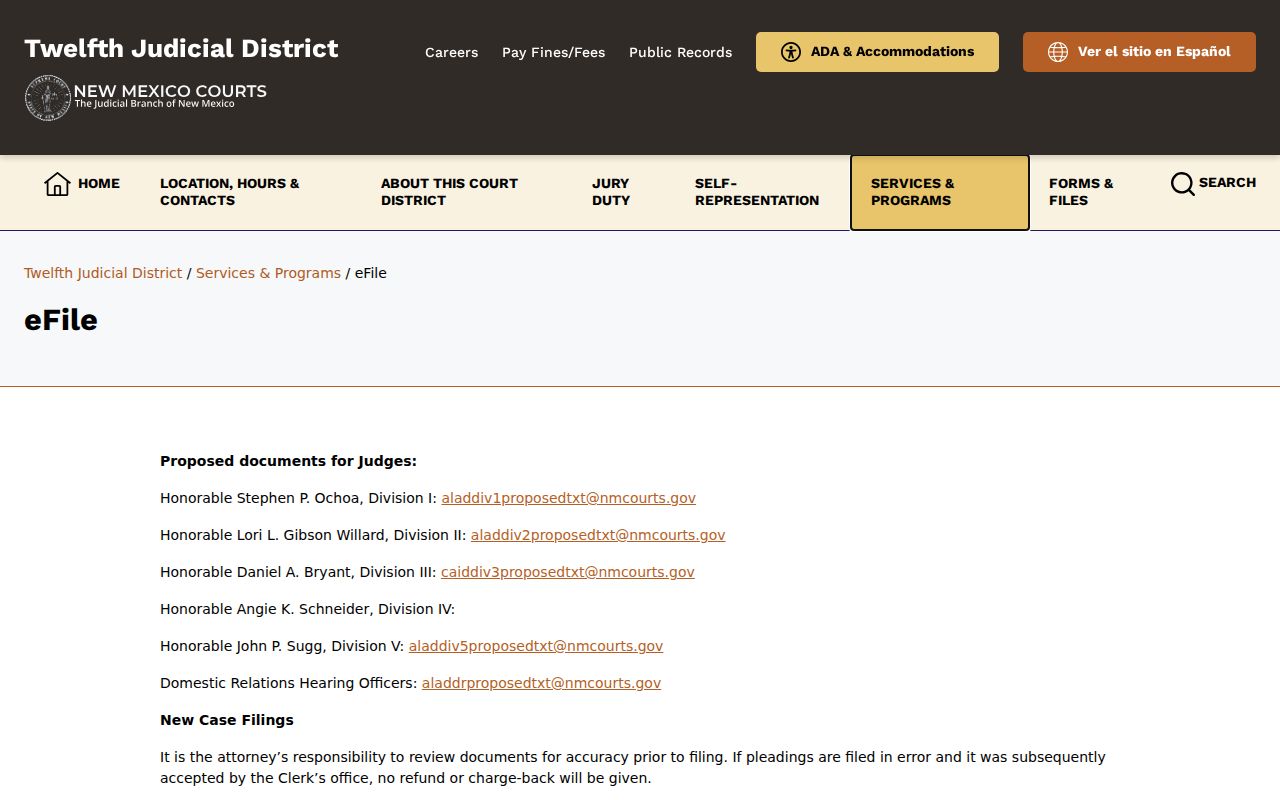Click the 'Domestic Relations Hearing Officers:' text
Image resolution: width=1280 pixels, height=800 pixels.
click(289, 683)
